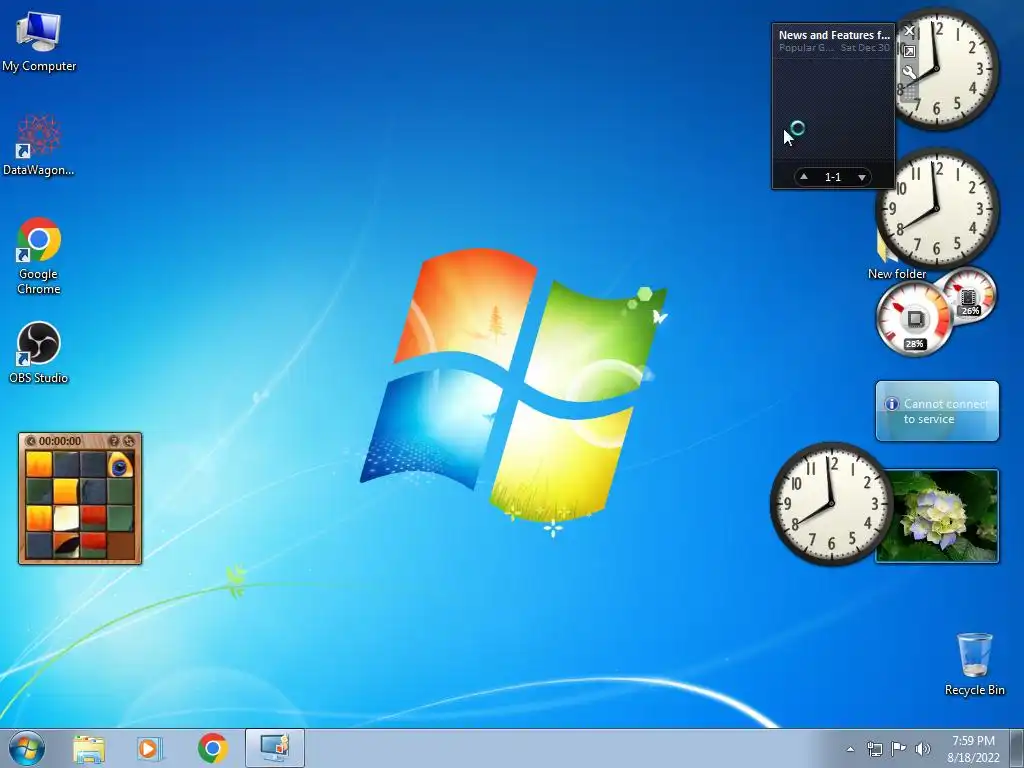This screenshot has height=768, width=1024.
Task: Click the white puzzle tile
Action: pyautogui.click(x=66, y=519)
